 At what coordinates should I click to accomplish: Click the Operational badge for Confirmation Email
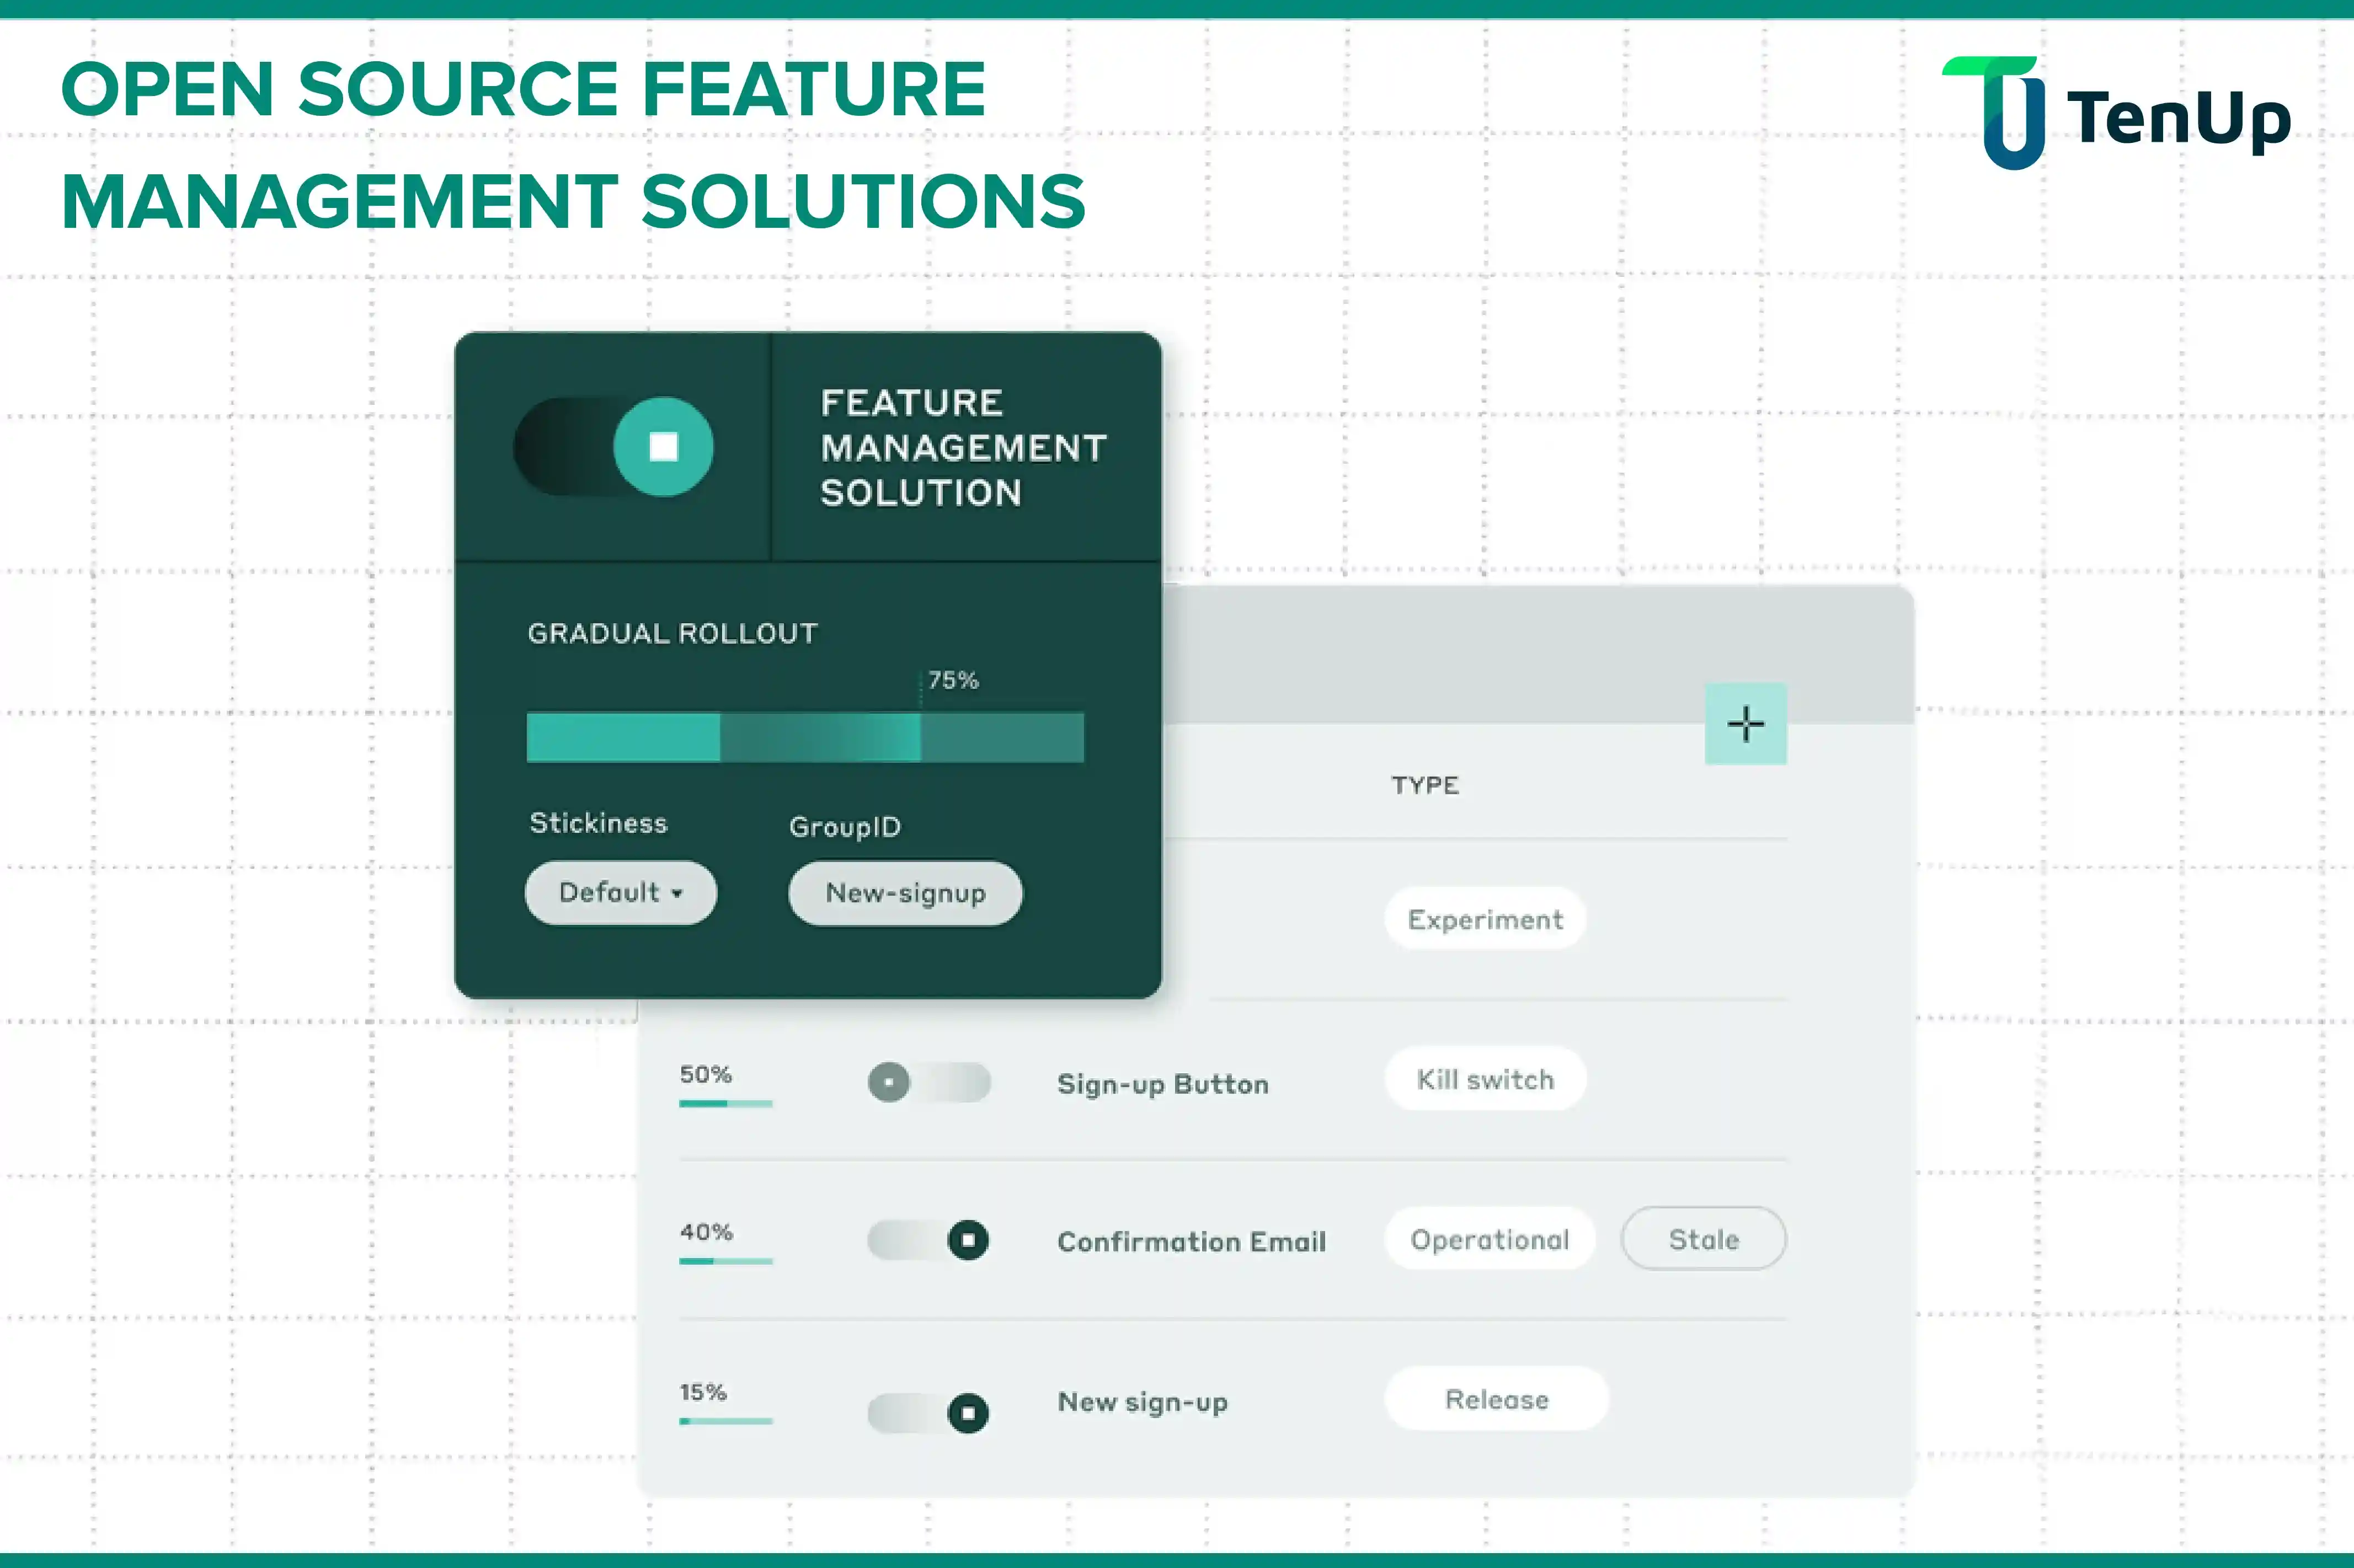coord(1489,1239)
